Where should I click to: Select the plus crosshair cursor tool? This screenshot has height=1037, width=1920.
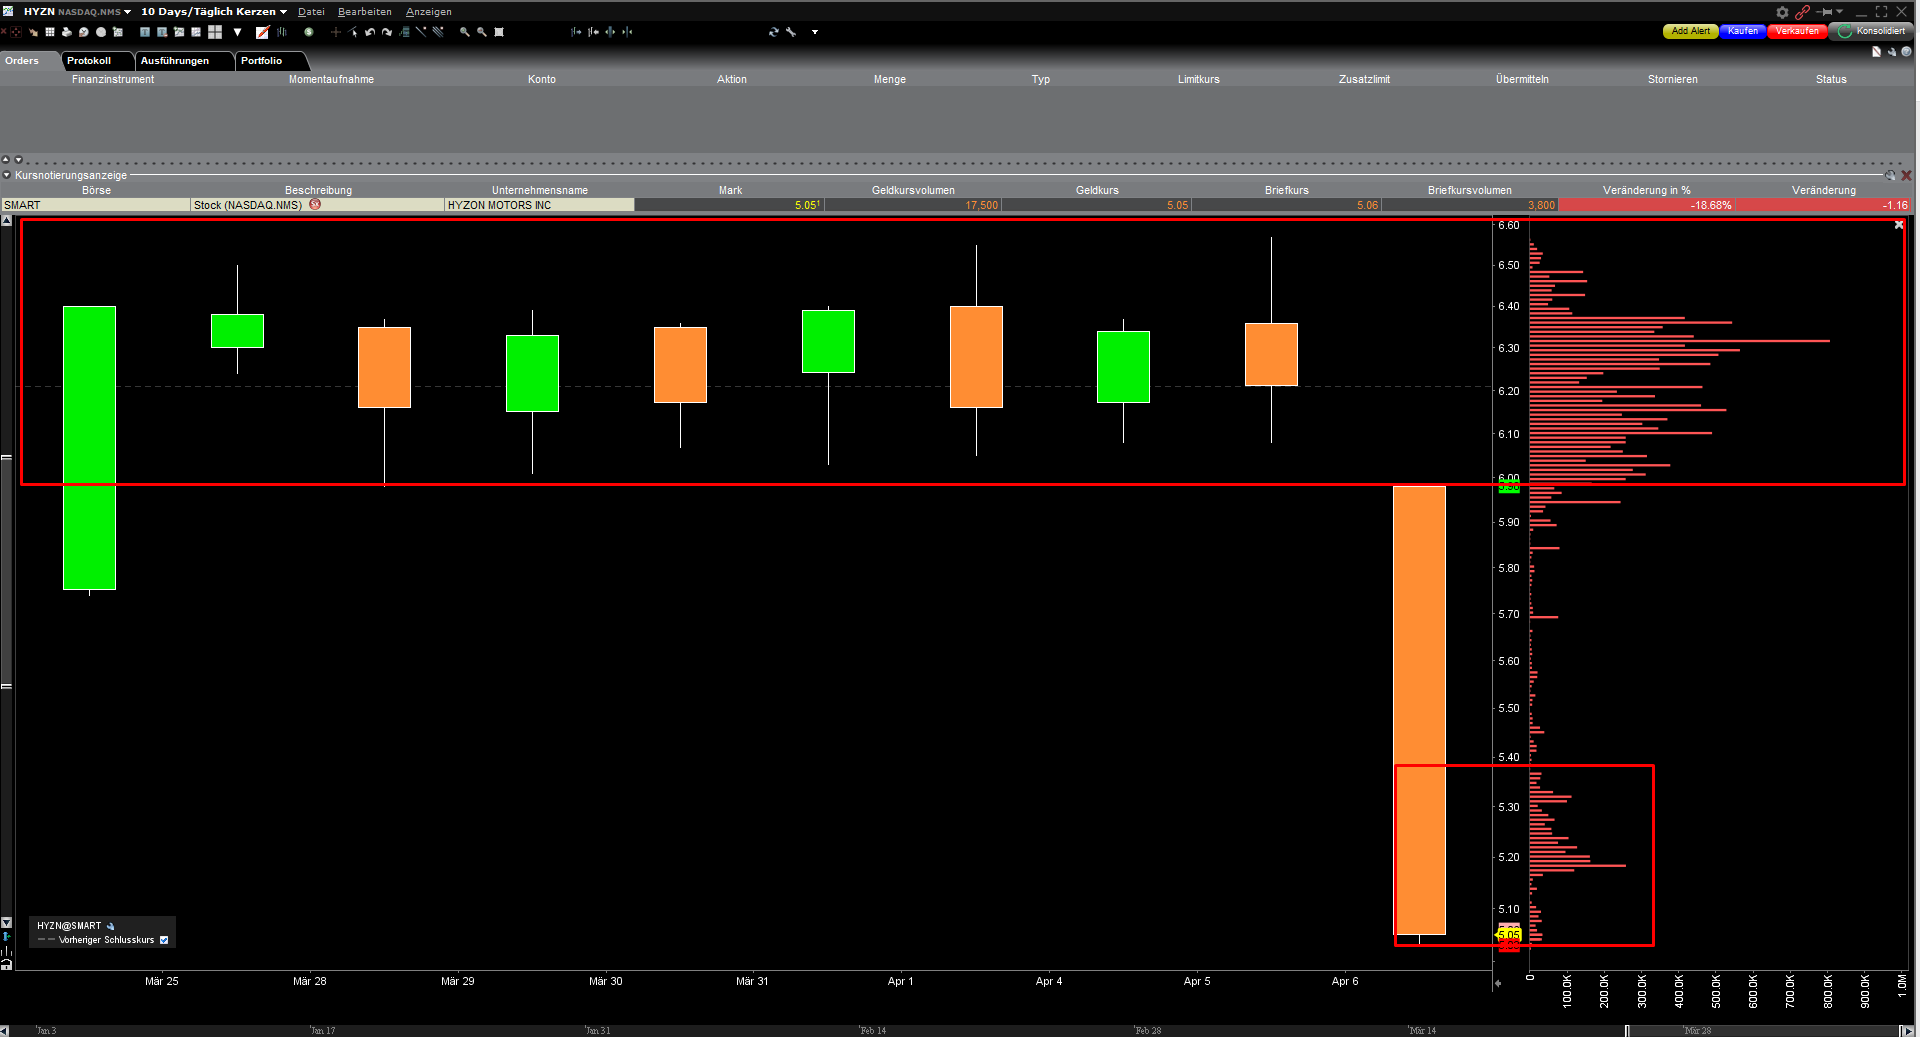point(336,32)
